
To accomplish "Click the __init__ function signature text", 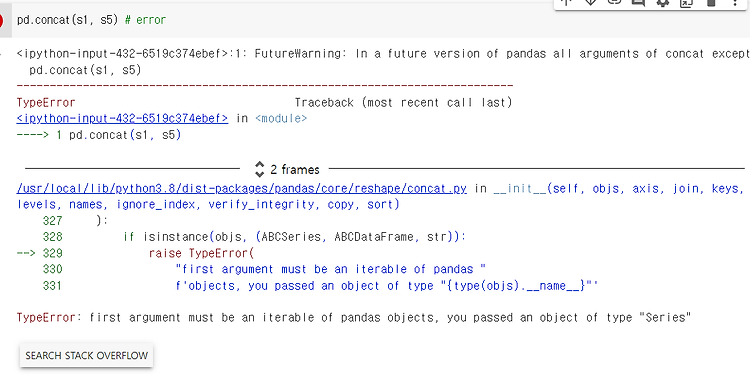I will [618, 188].
